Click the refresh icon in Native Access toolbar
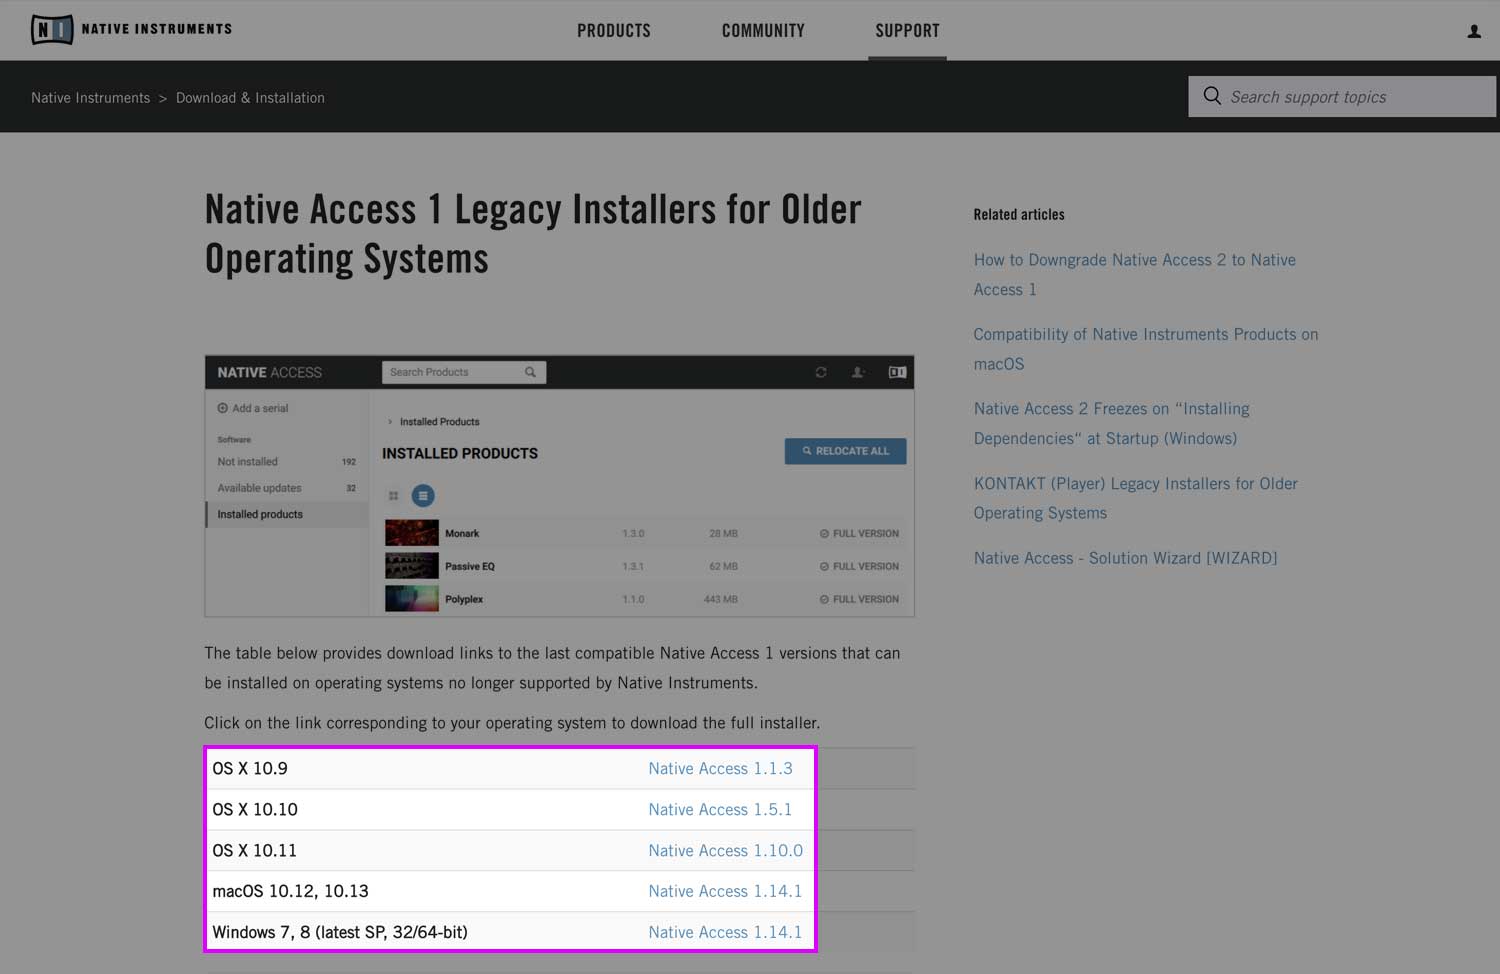 pyautogui.click(x=820, y=372)
